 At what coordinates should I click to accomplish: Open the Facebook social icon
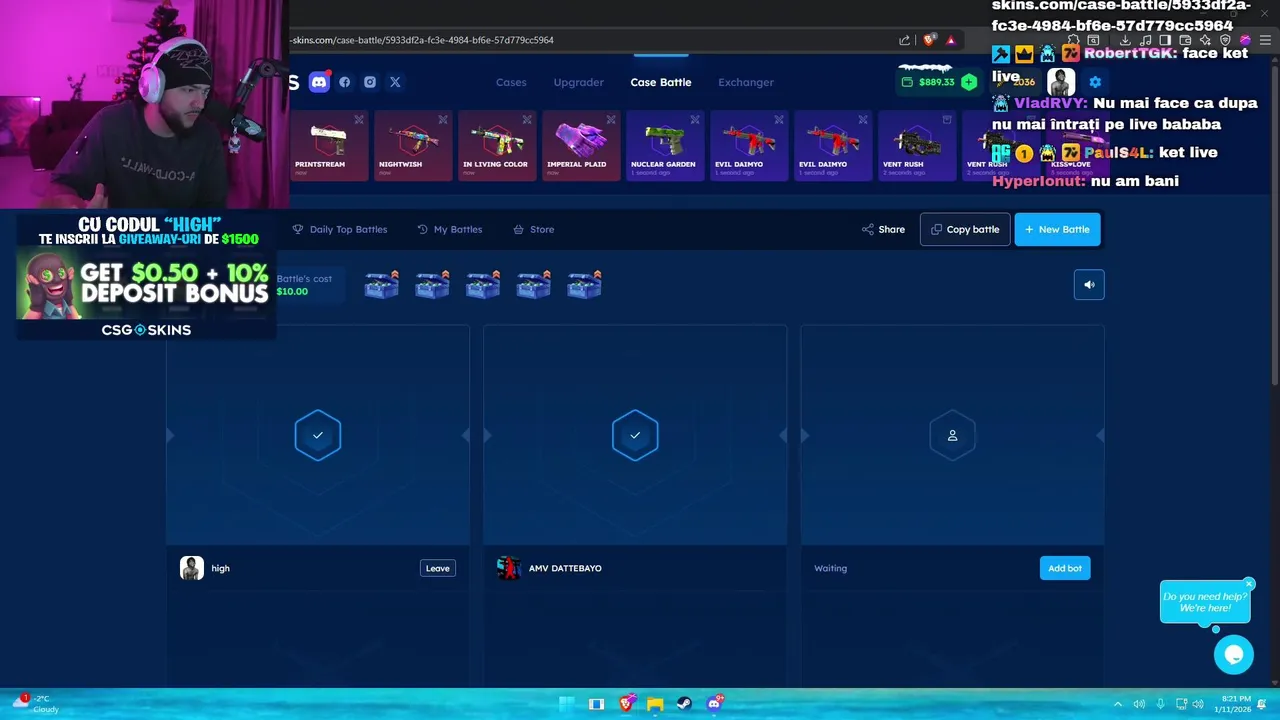[345, 82]
